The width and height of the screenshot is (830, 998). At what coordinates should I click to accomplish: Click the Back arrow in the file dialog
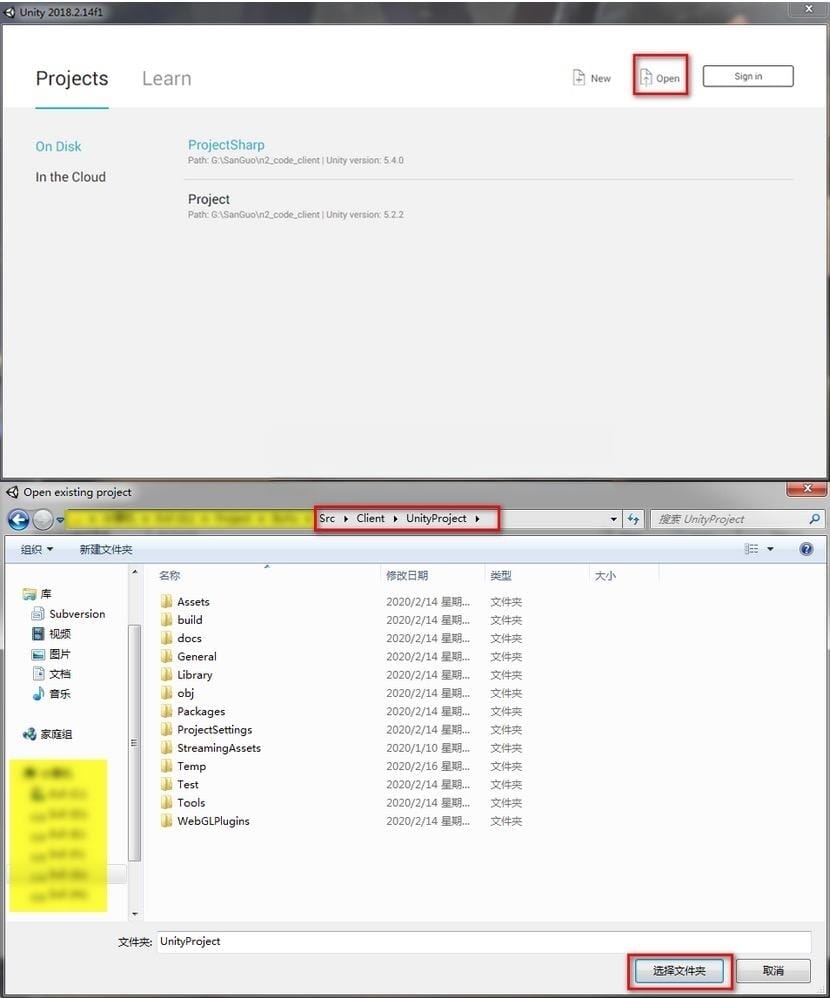tap(18, 519)
